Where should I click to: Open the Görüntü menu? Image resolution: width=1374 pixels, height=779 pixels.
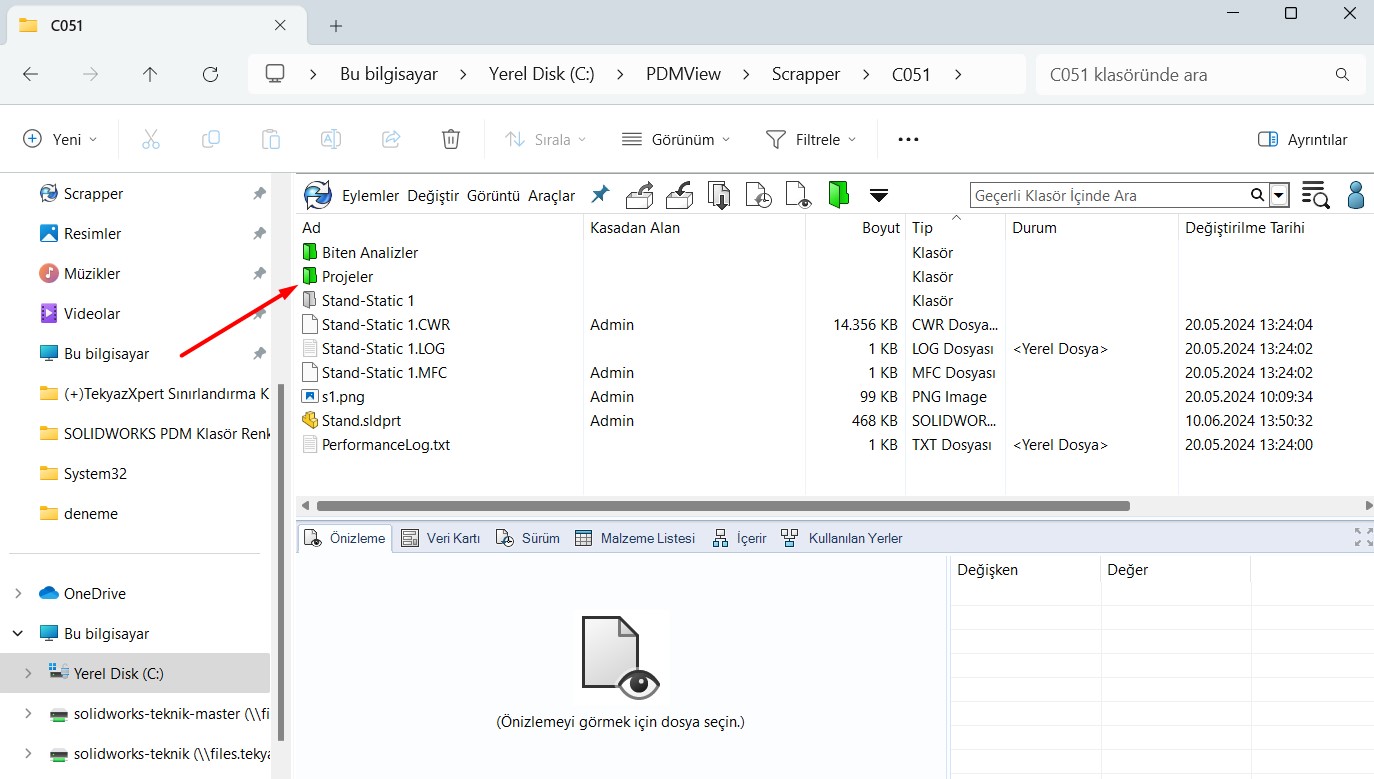point(494,195)
